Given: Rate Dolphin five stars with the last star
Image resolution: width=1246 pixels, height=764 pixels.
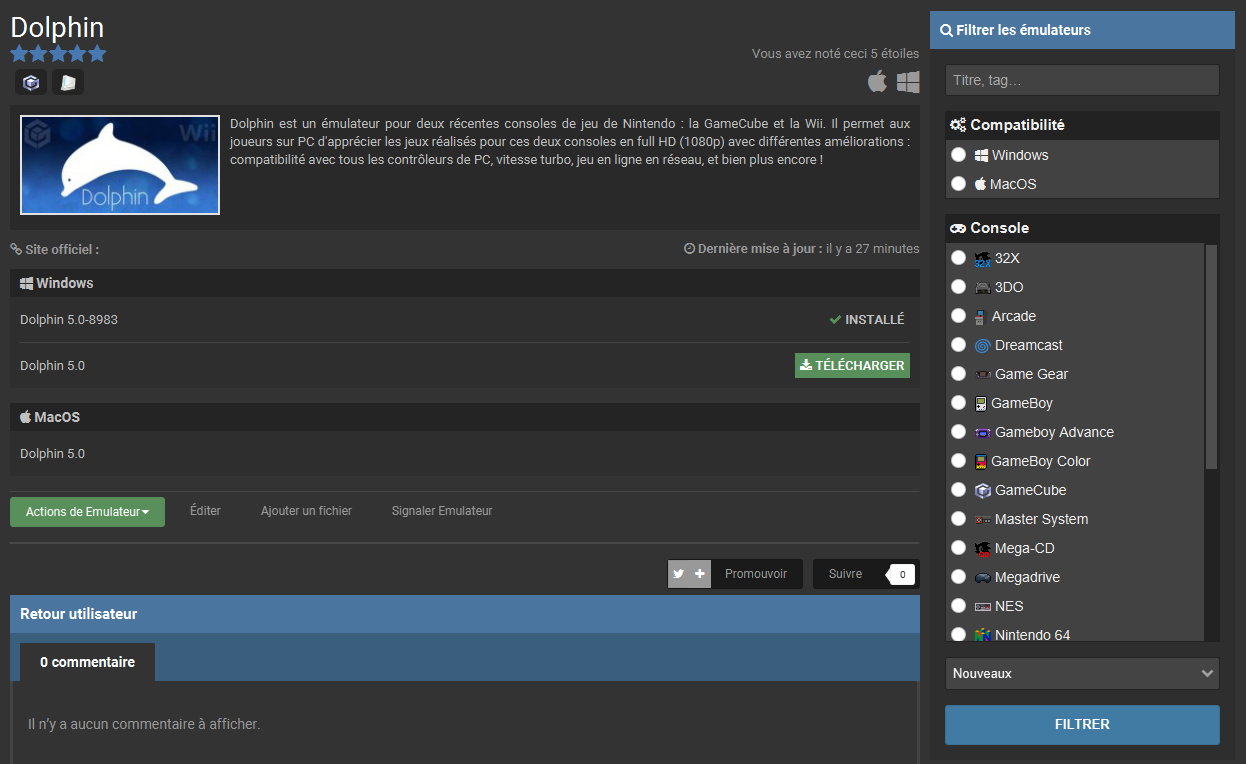Looking at the screenshot, I should point(97,54).
